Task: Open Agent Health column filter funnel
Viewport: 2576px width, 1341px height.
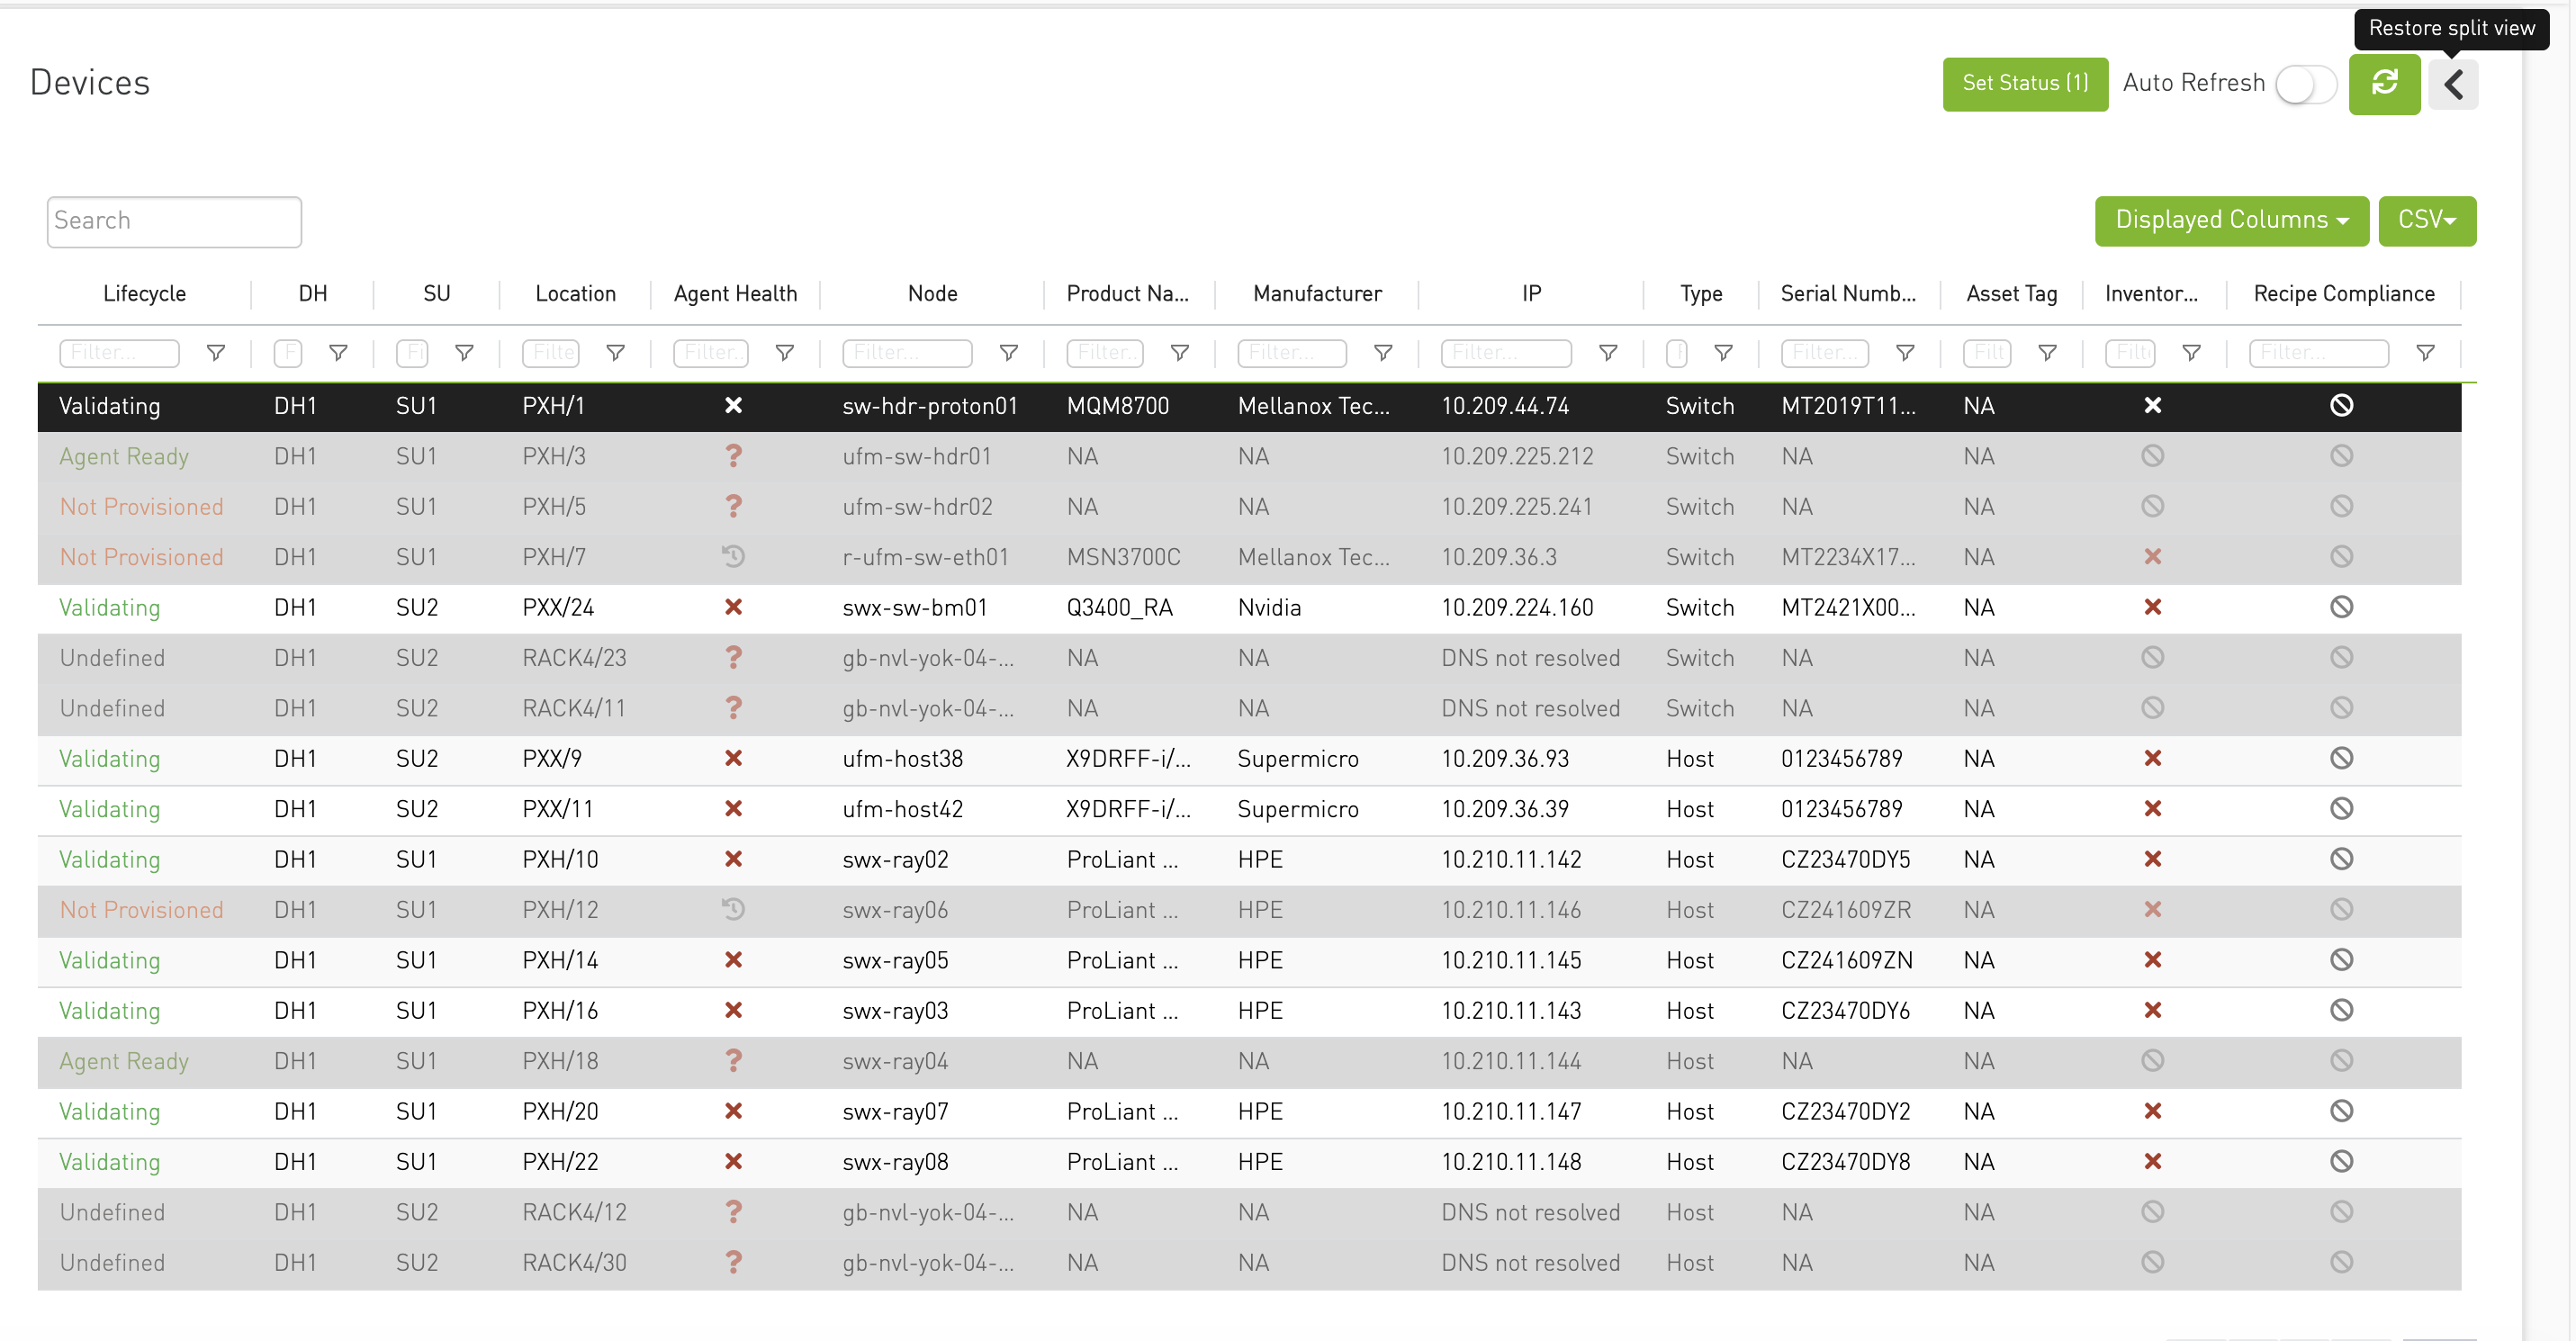Action: [x=785, y=352]
